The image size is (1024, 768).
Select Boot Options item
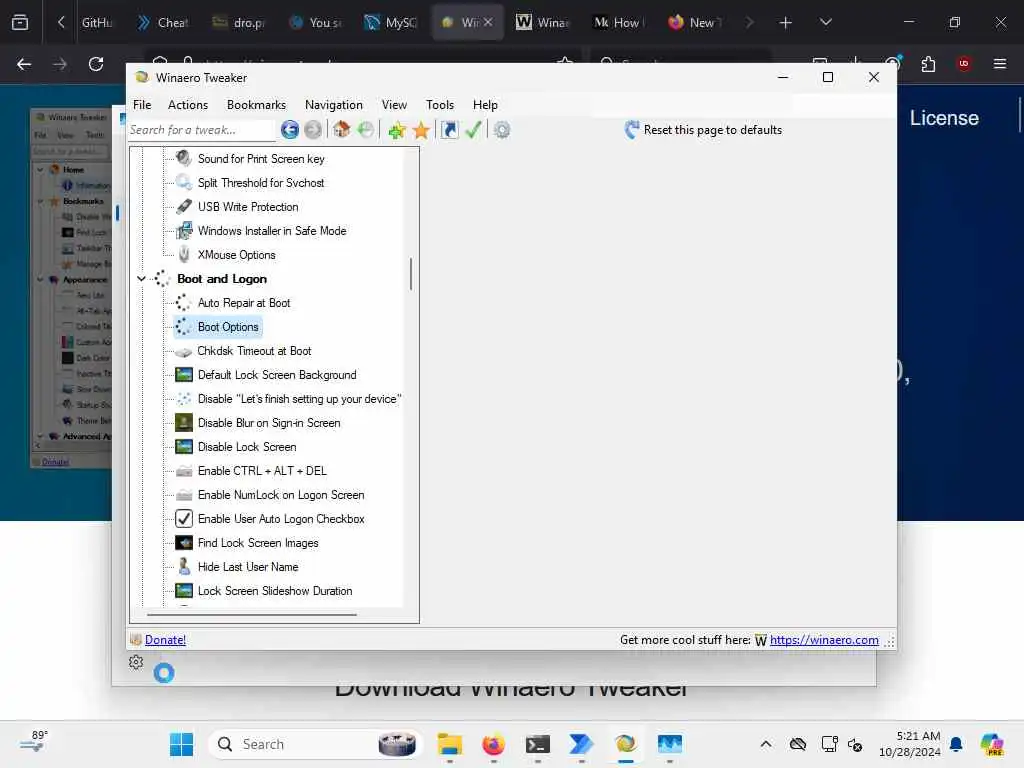(x=228, y=327)
